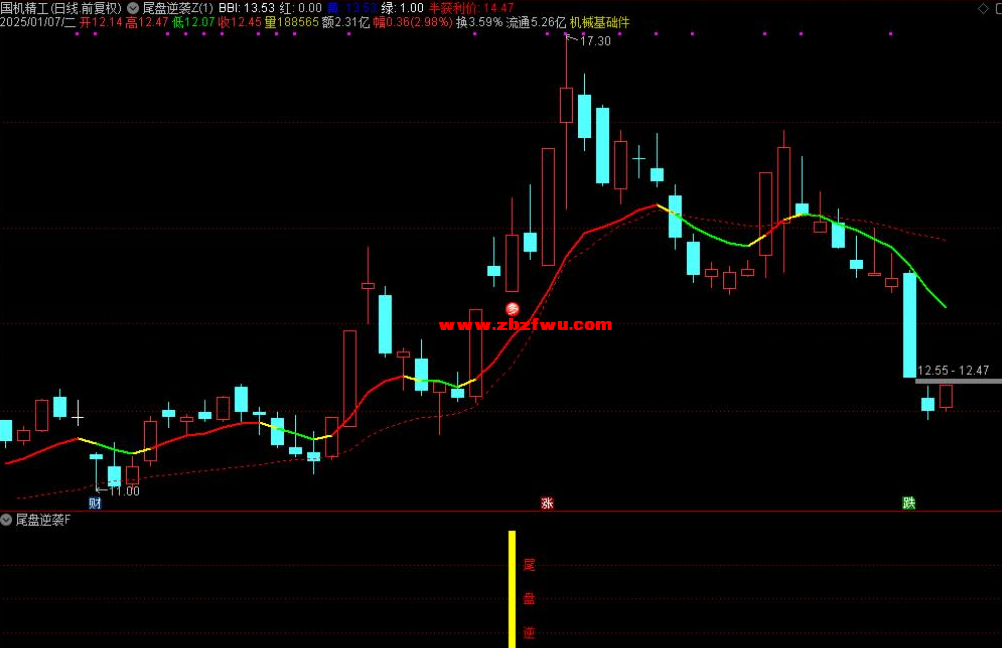Click the date 2025/01/07/二
The height and width of the screenshot is (648, 1002).
point(38,22)
